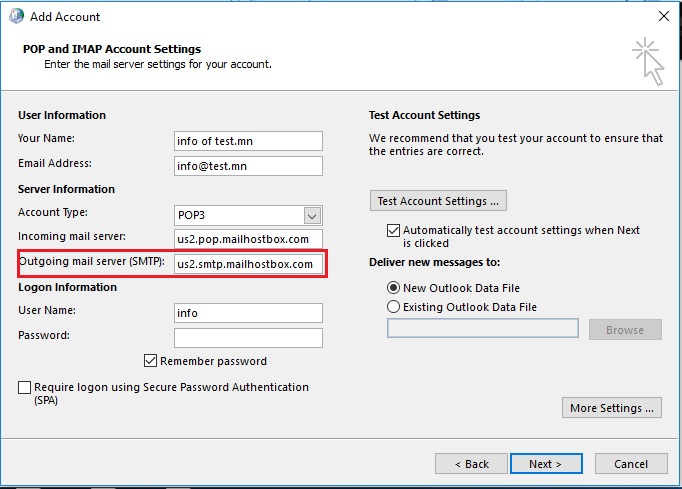Screen dimensions: 682x489
Task: Go to the Next step
Action: click(x=546, y=464)
